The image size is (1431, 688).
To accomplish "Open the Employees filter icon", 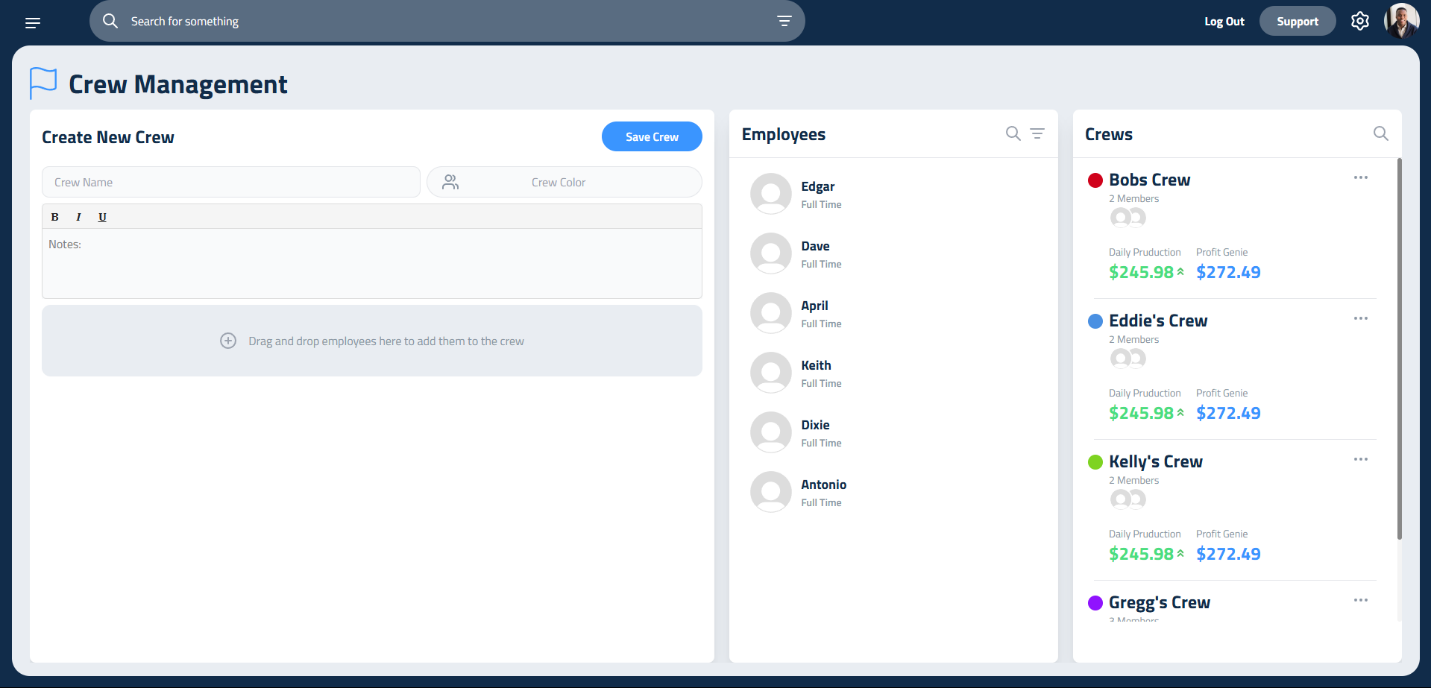I will [x=1038, y=134].
